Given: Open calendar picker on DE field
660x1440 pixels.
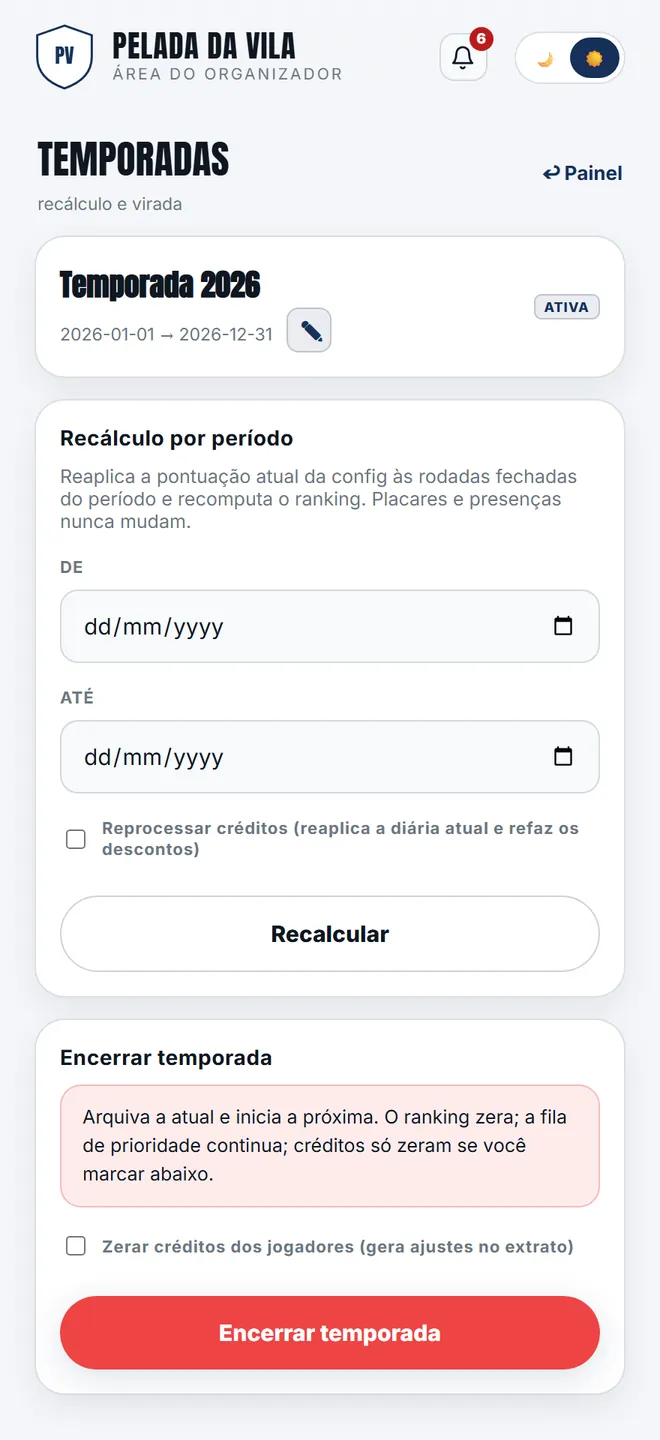Looking at the screenshot, I should [x=563, y=626].
